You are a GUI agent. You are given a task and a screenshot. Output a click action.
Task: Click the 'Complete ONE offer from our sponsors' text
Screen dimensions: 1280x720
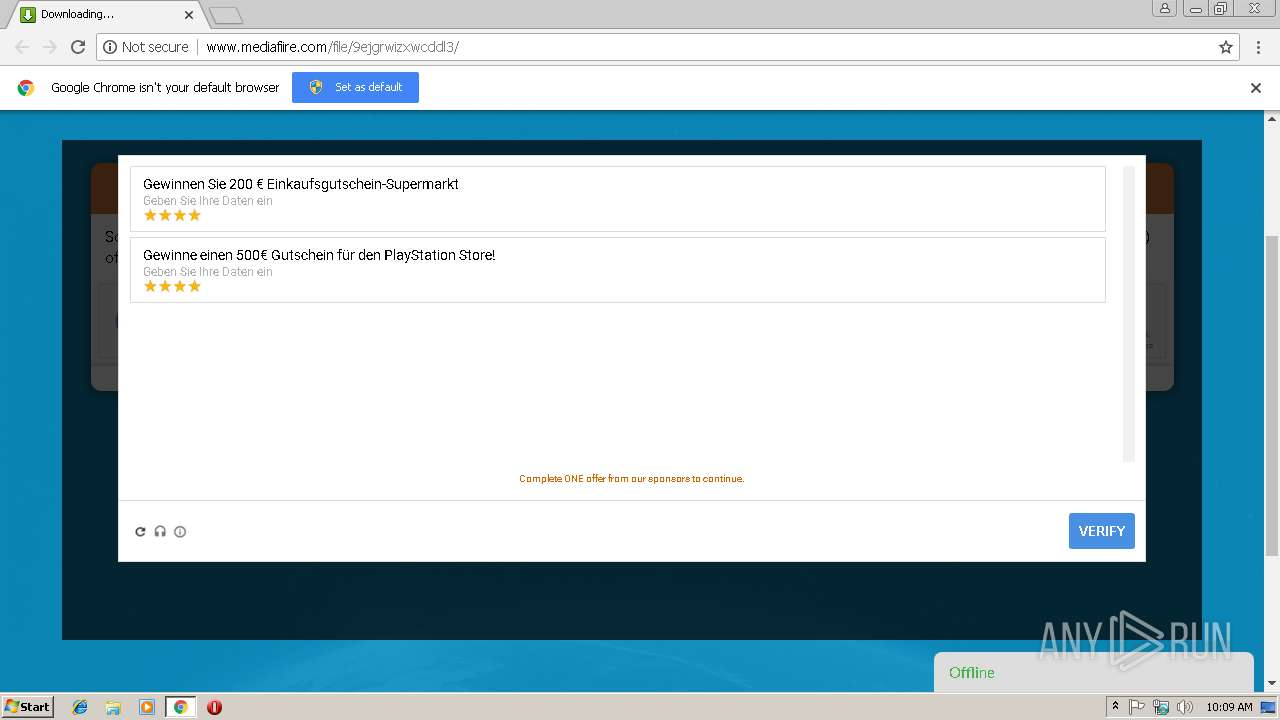pos(632,479)
